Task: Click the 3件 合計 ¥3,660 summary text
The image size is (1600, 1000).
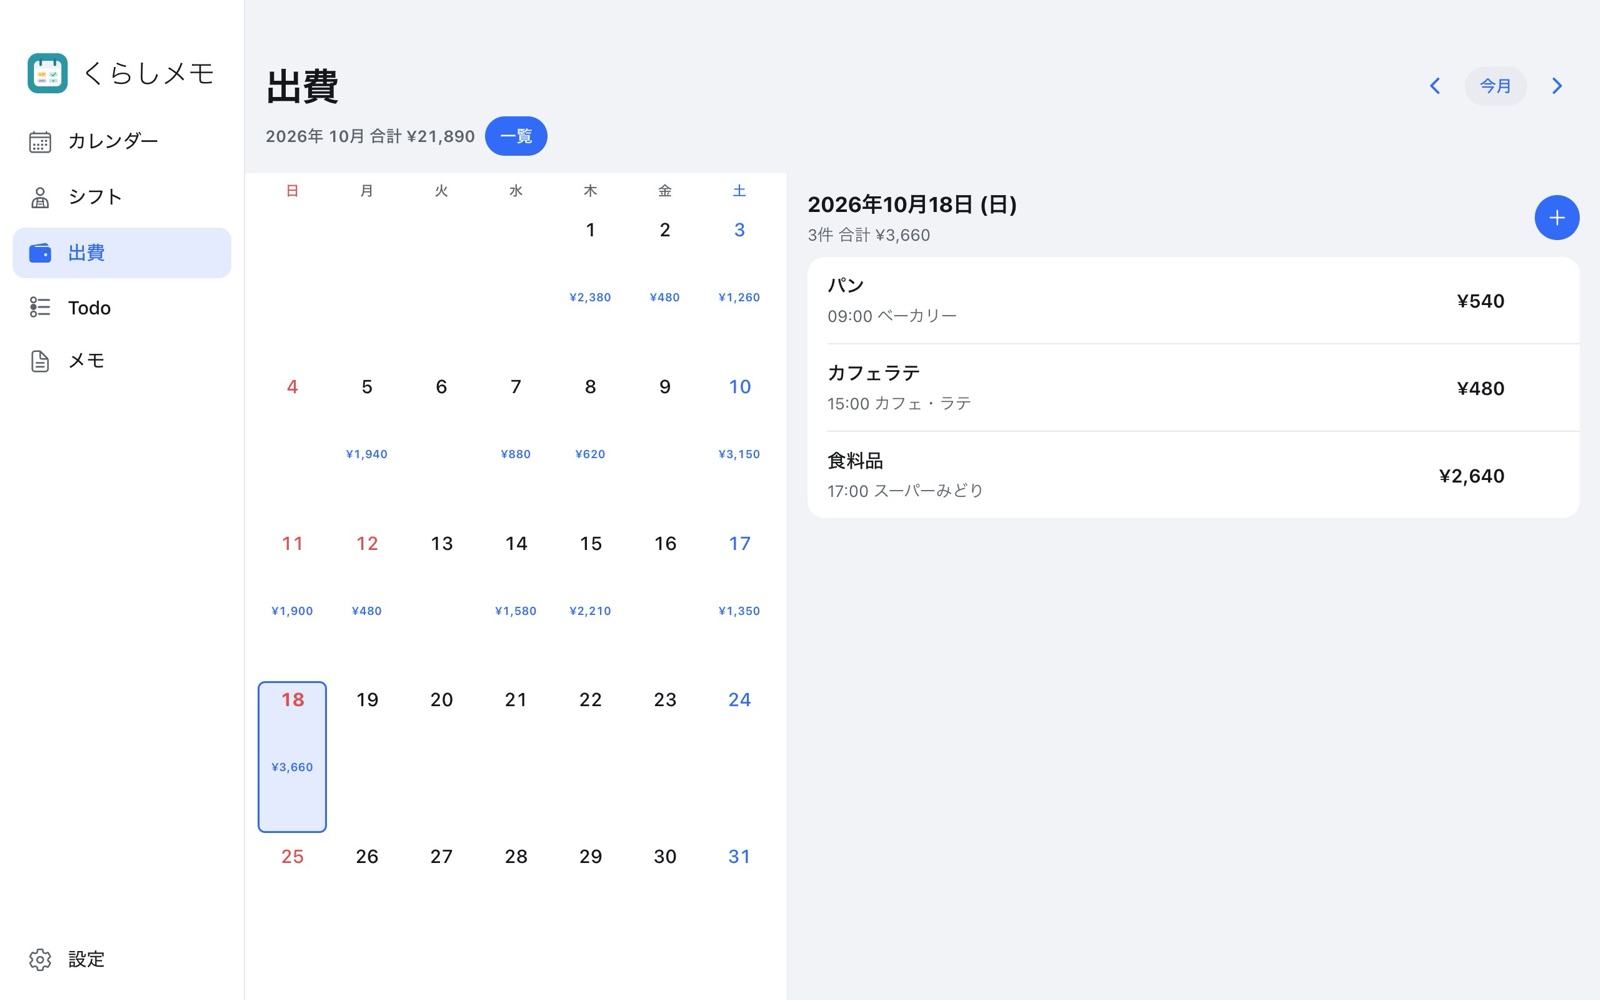Action: pos(869,235)
